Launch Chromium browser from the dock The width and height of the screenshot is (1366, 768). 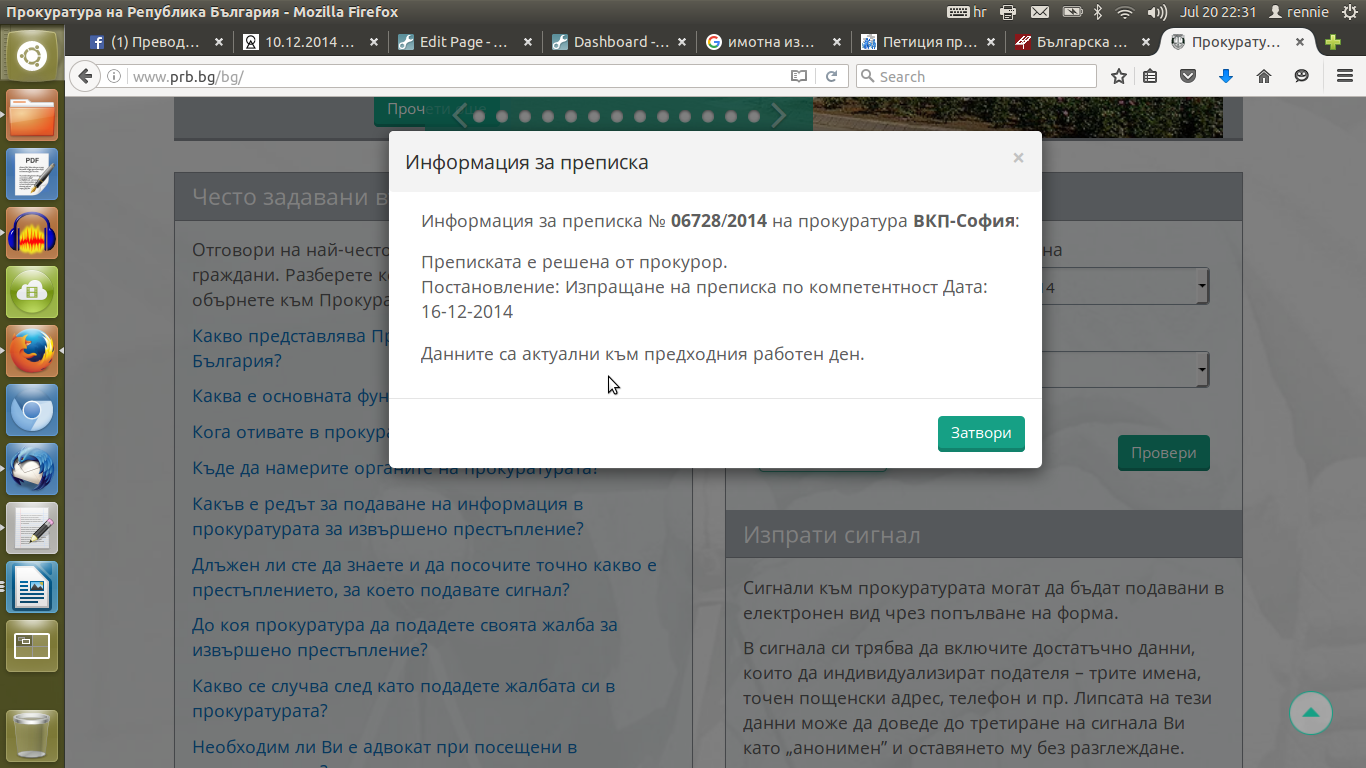click(x=32, y=410)
